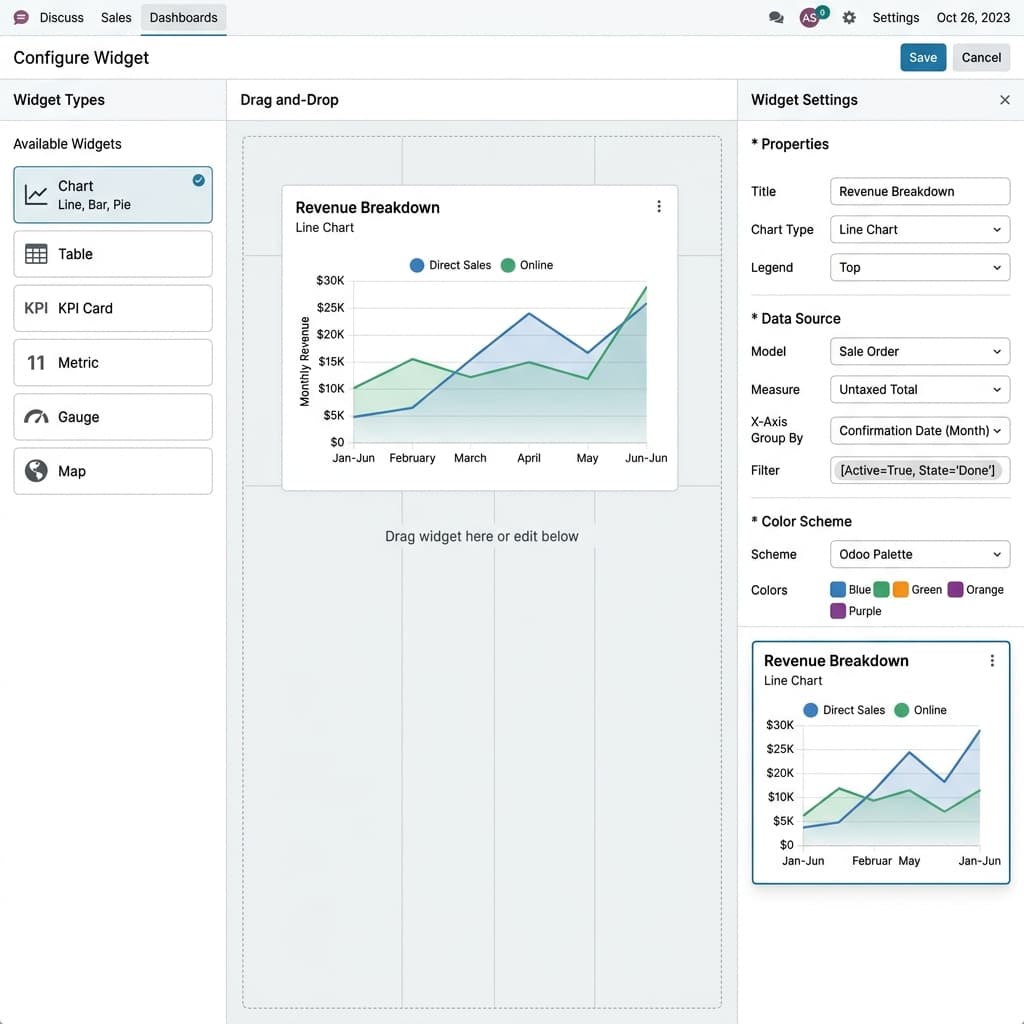Open the Measure dropdown showing Untaxed Total
Viewport: 1024px width, 1024px height.
coord(920,389)
